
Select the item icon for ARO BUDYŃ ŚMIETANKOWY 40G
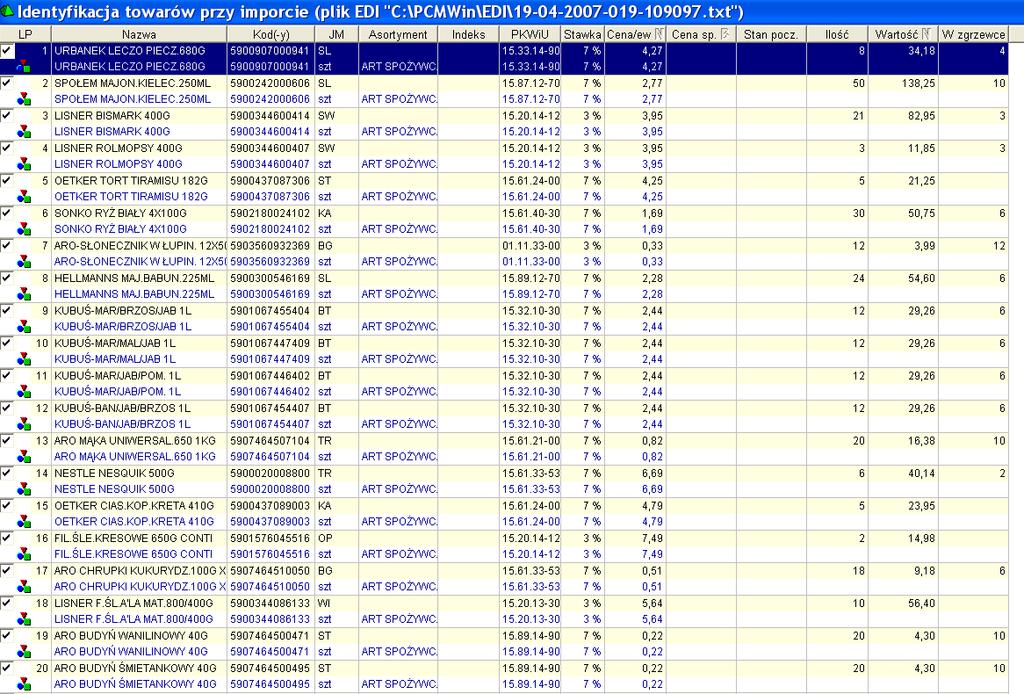click(24, 684)
